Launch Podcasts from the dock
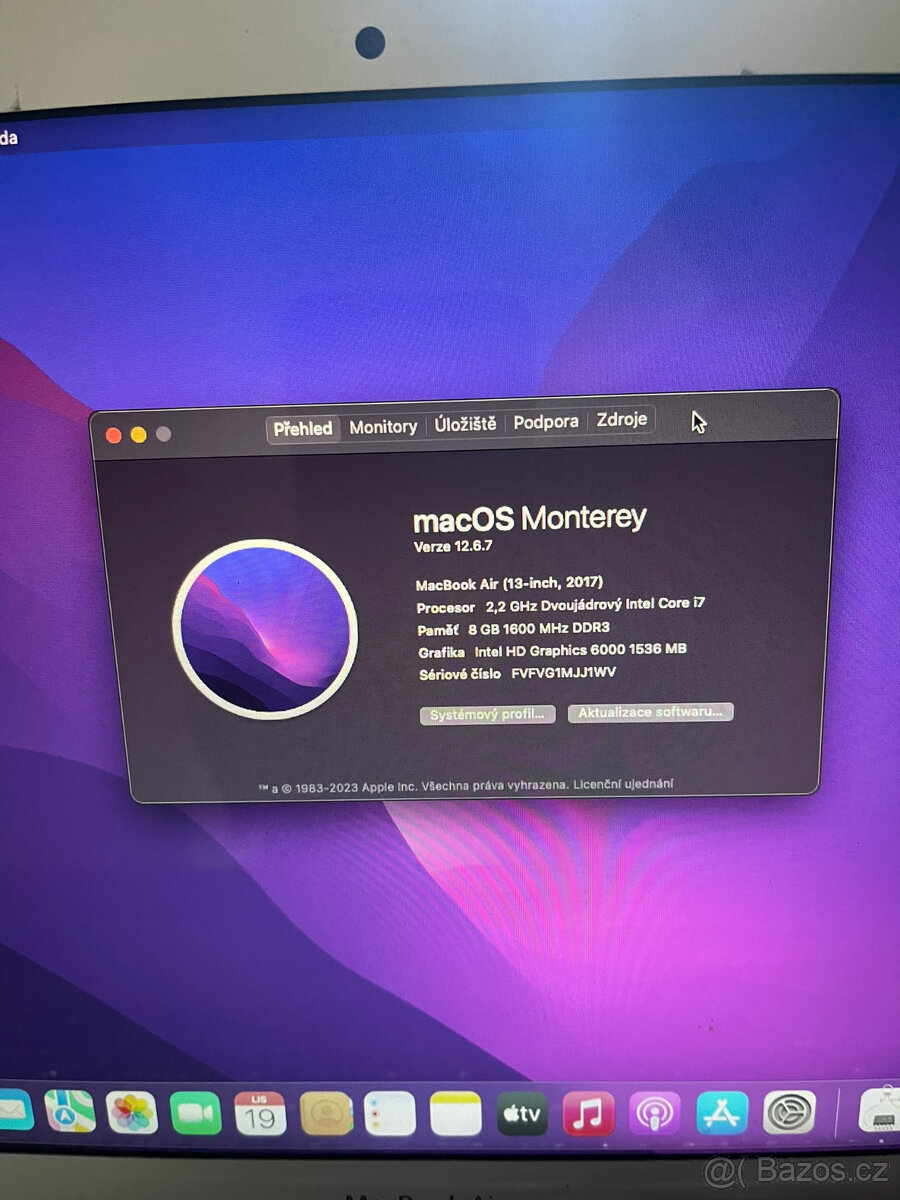This screenshot has width=900, height=1200. 655,1113
